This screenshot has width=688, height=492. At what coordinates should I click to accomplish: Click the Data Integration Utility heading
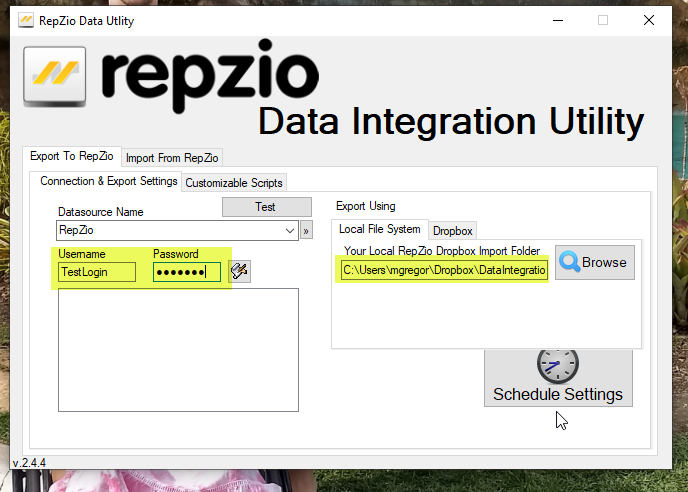451,122
